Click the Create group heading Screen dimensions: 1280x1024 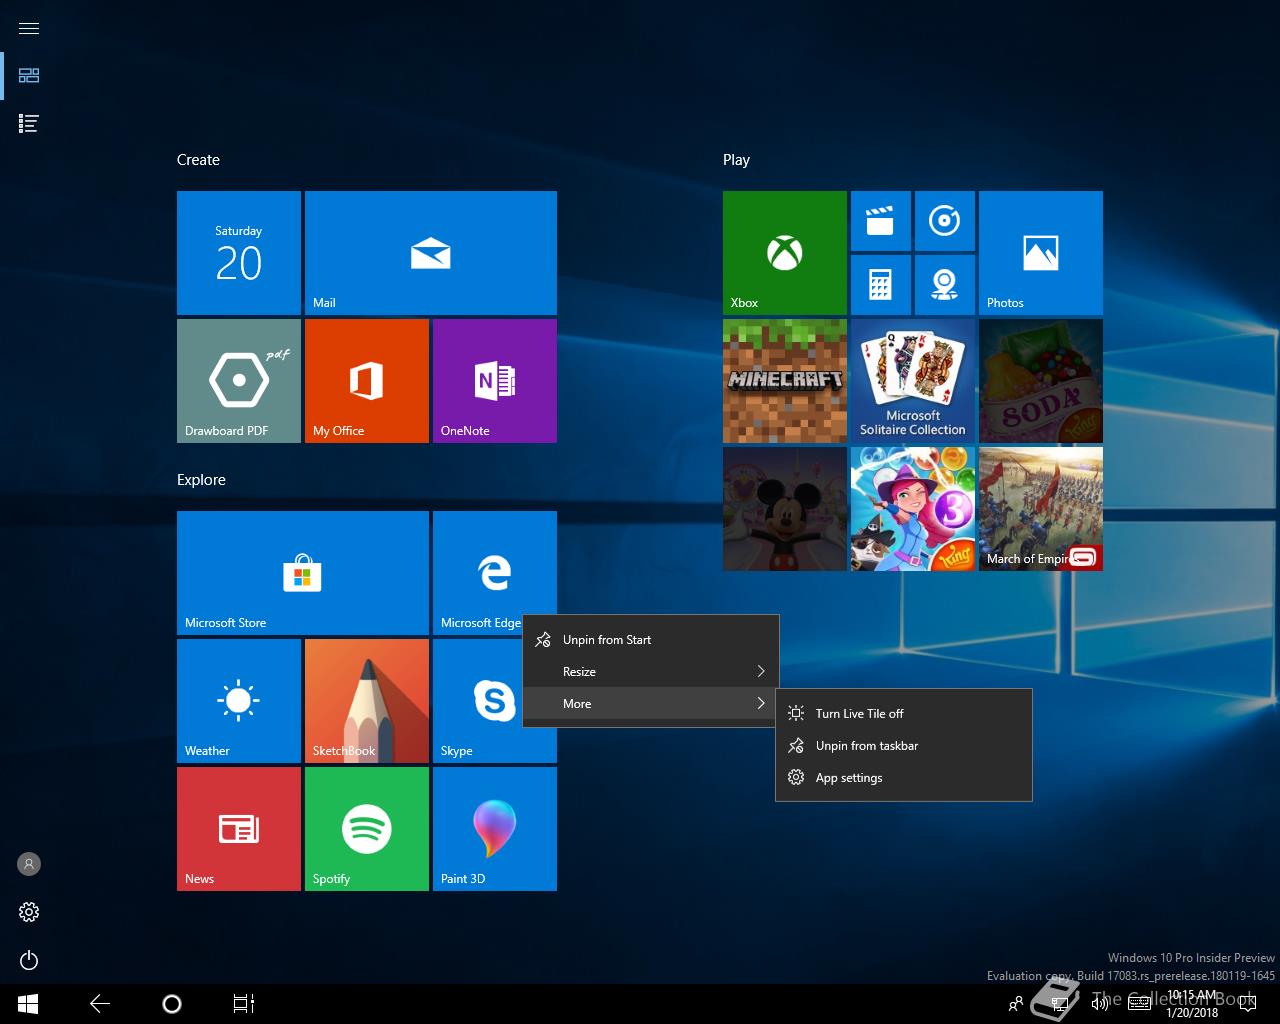coord(198,160)
